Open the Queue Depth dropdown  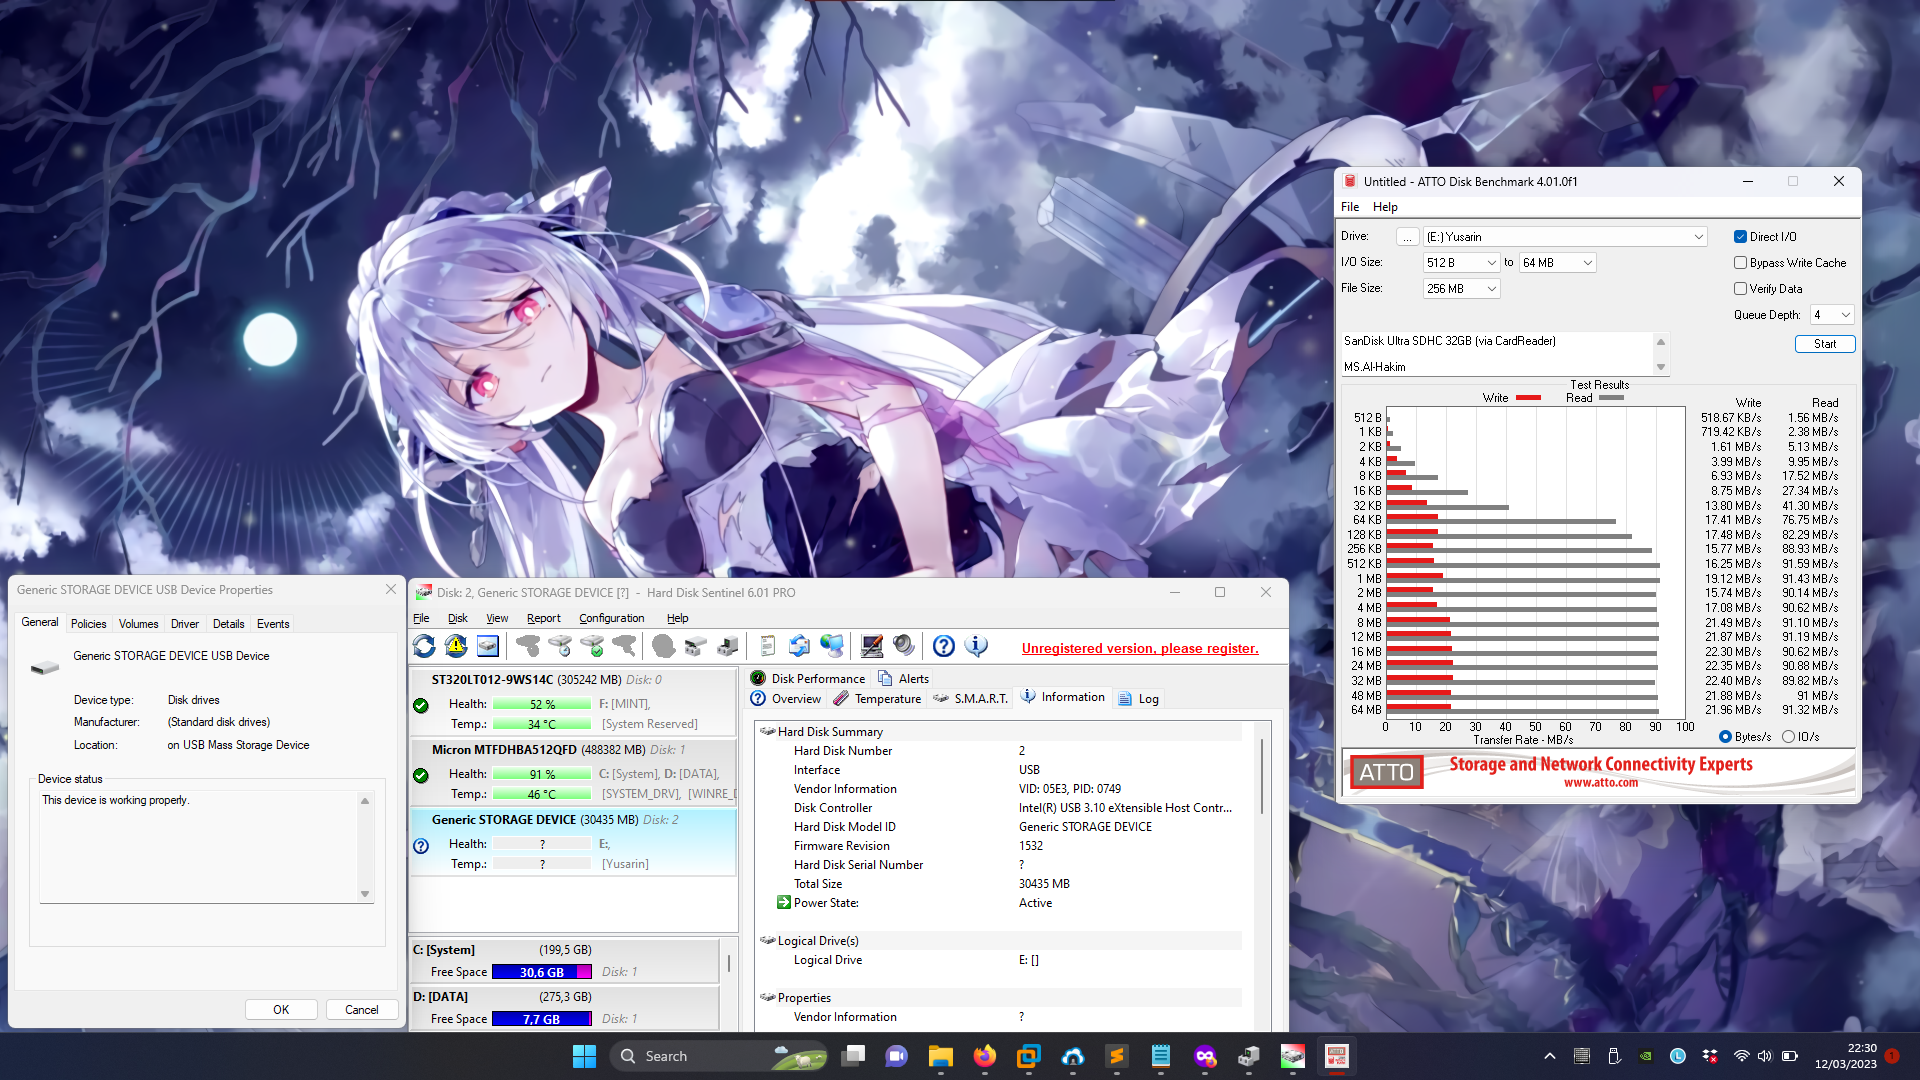[x=1832, y=315]
